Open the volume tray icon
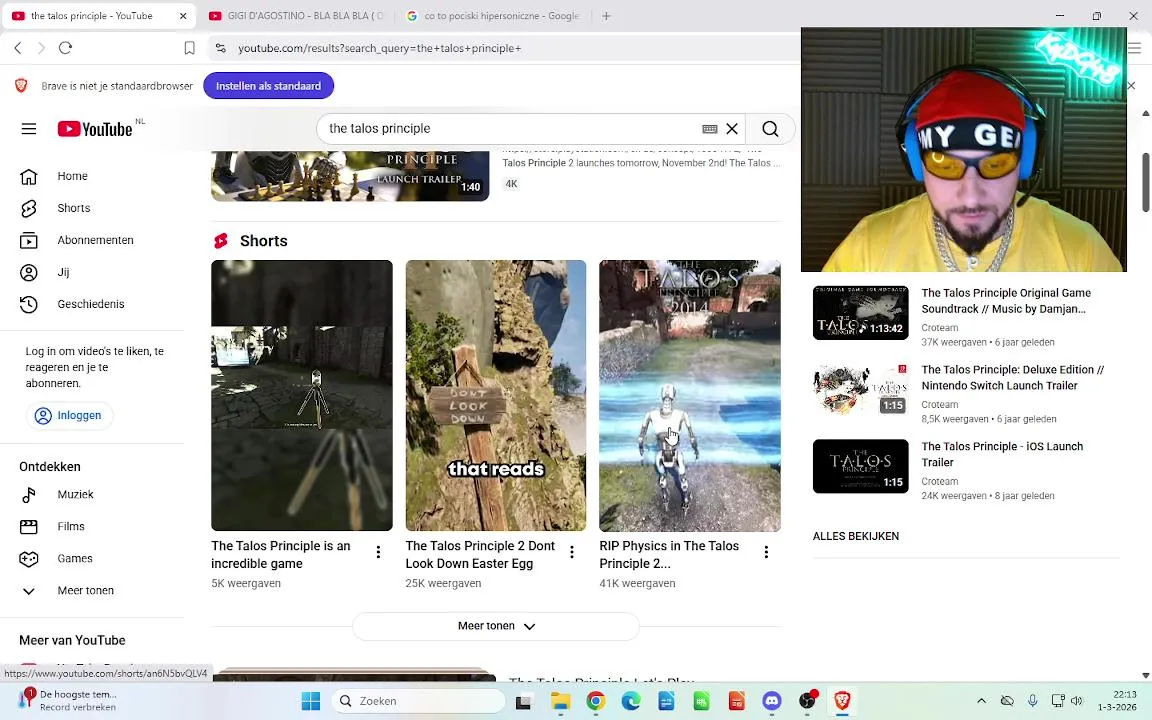This screenshot has height=720, width=1152. [1077, 702]
